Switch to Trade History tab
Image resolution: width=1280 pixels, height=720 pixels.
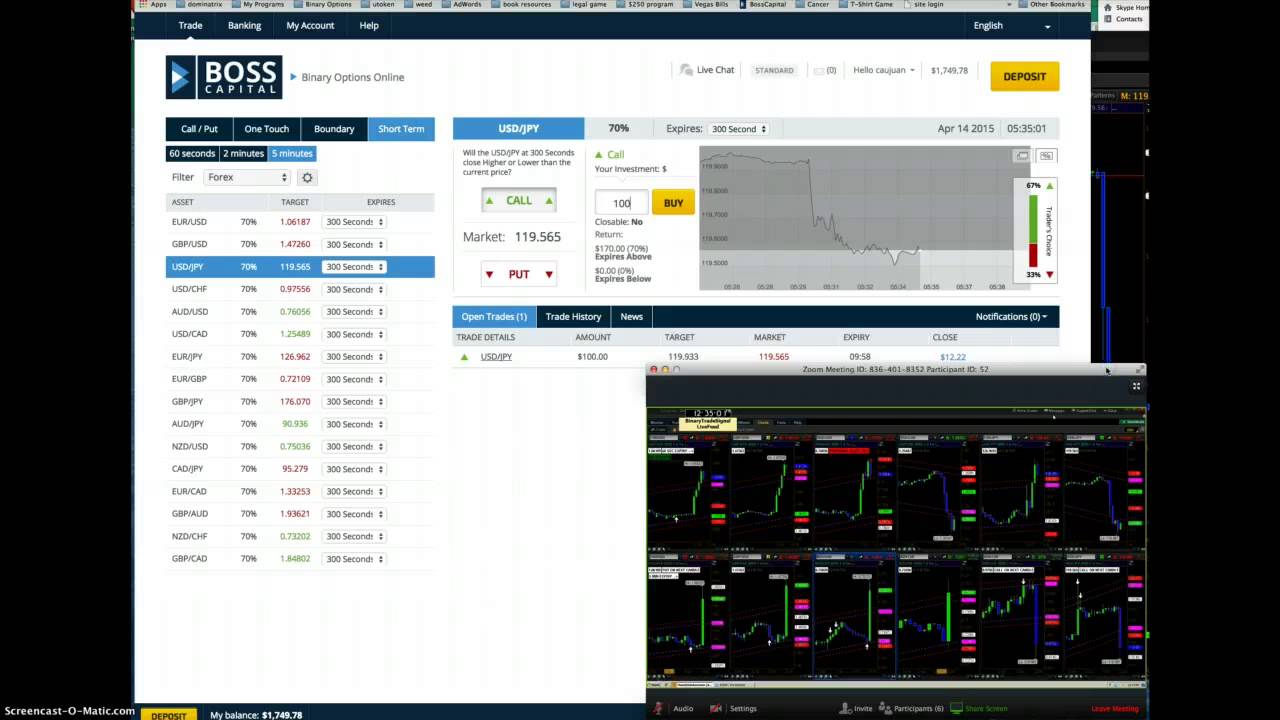[x=573, y=317]
